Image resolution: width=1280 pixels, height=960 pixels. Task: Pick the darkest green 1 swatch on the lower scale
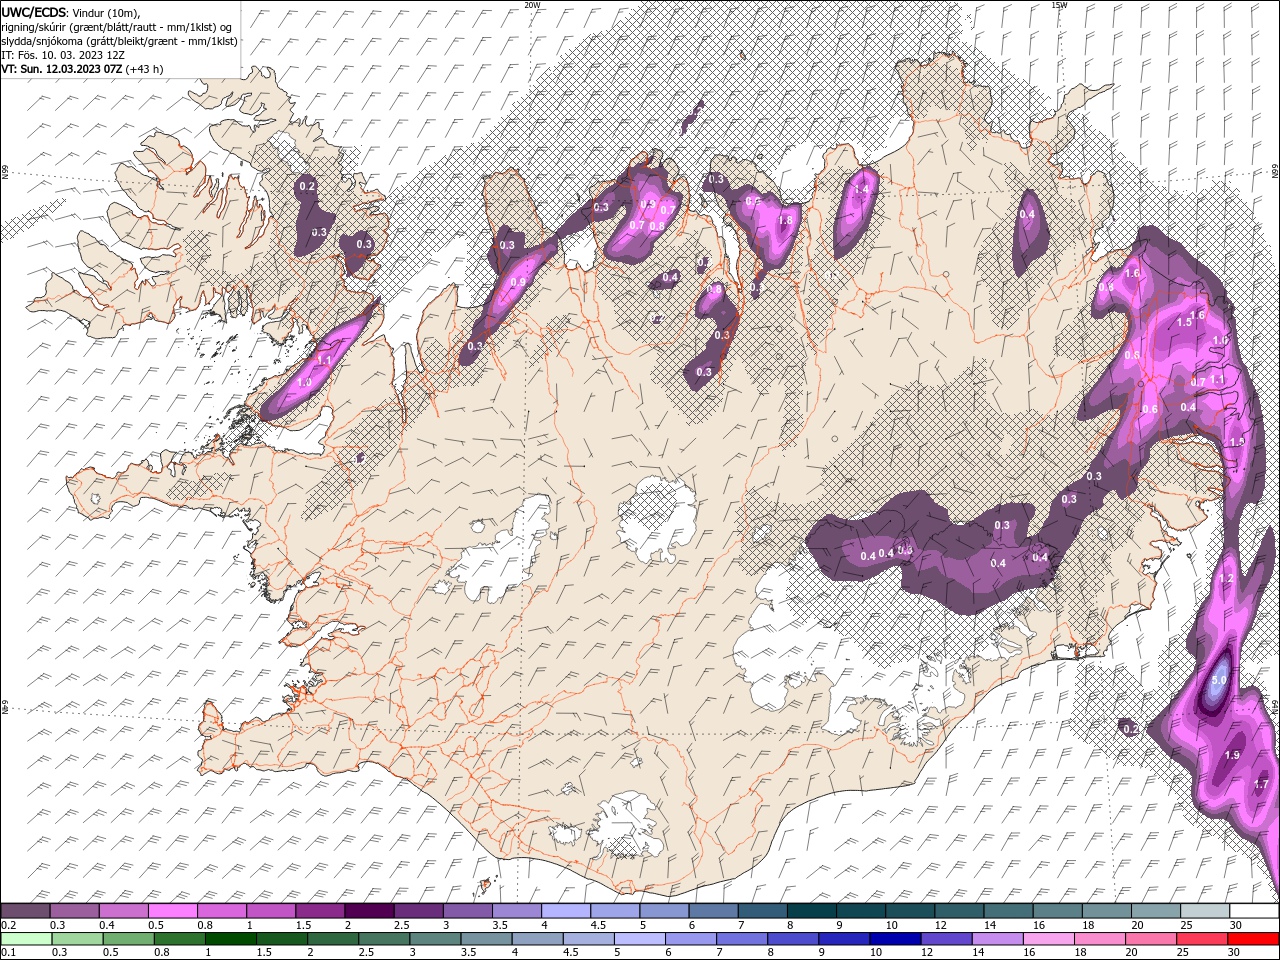point(231,939)
